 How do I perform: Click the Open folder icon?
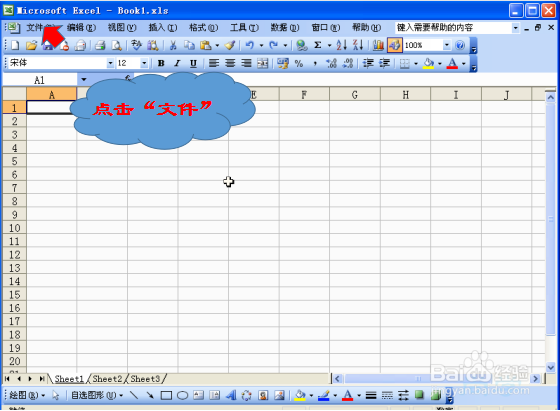click(31, 45)
